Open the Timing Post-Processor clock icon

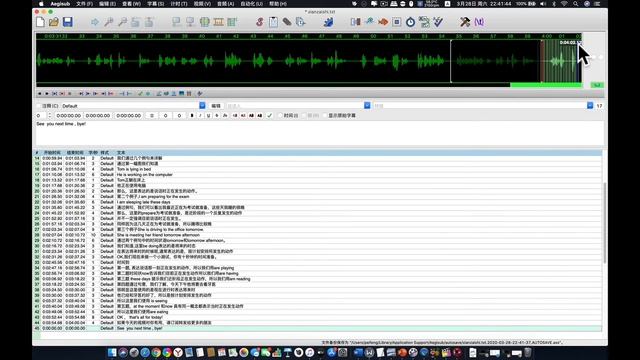[410, 22]
